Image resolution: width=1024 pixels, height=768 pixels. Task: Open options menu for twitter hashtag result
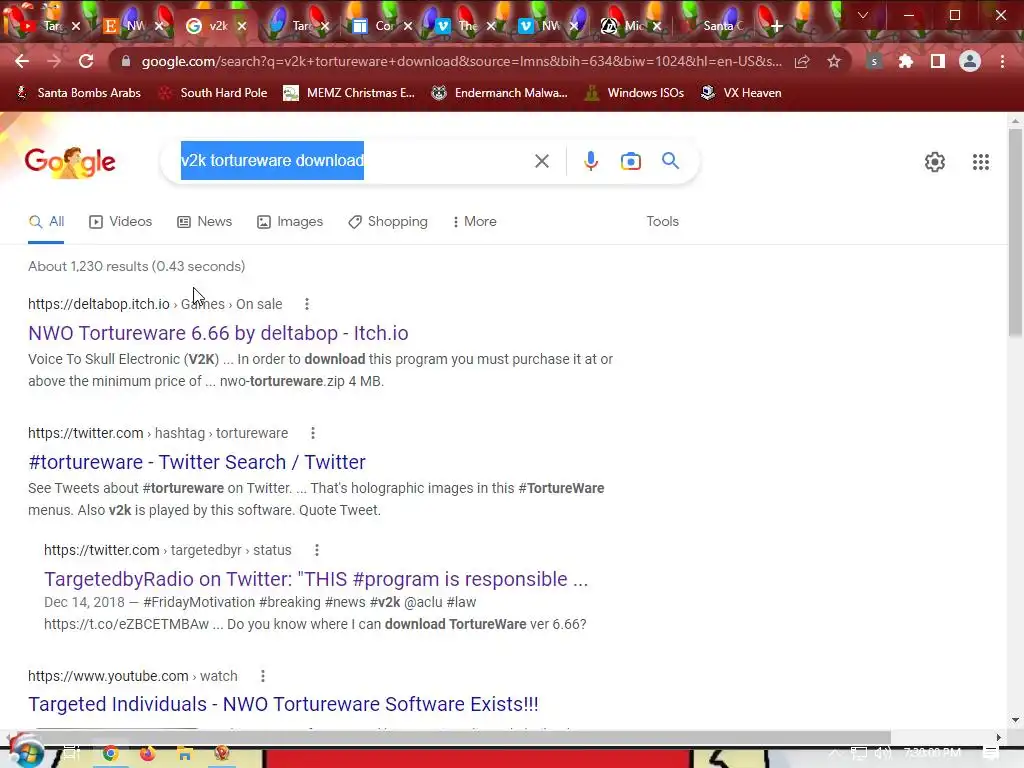click(x=313, y=433)
